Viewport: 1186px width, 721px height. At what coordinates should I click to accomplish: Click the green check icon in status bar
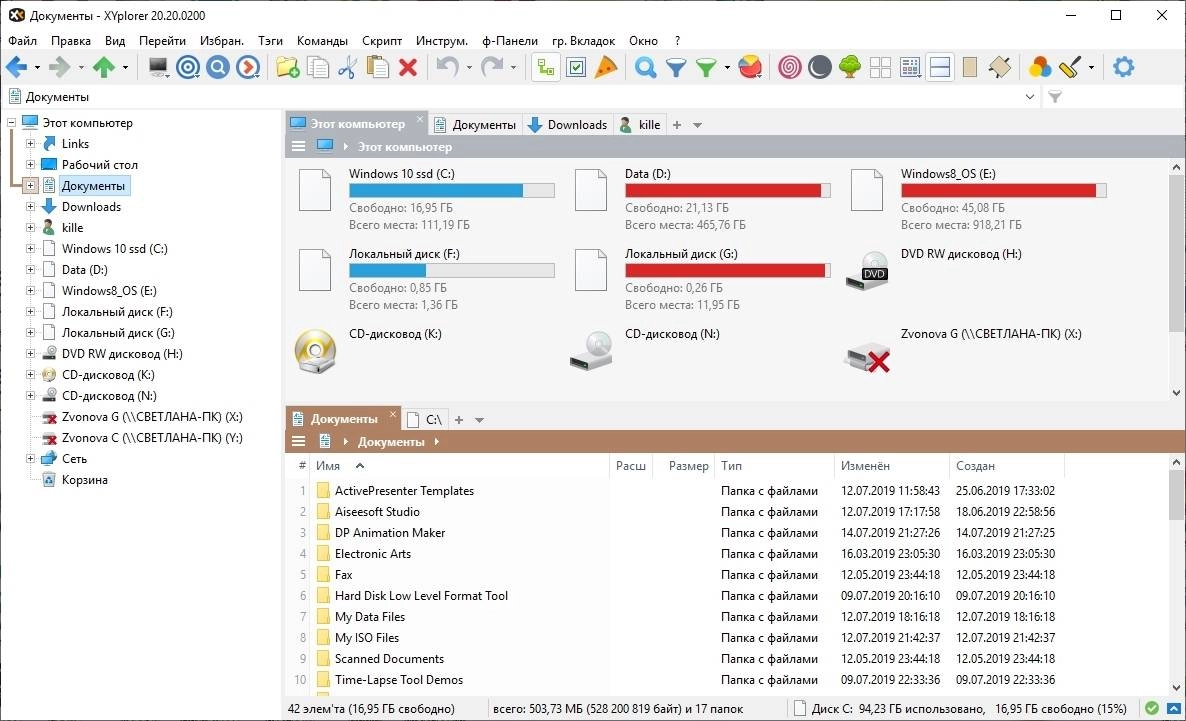(1152, 709)
